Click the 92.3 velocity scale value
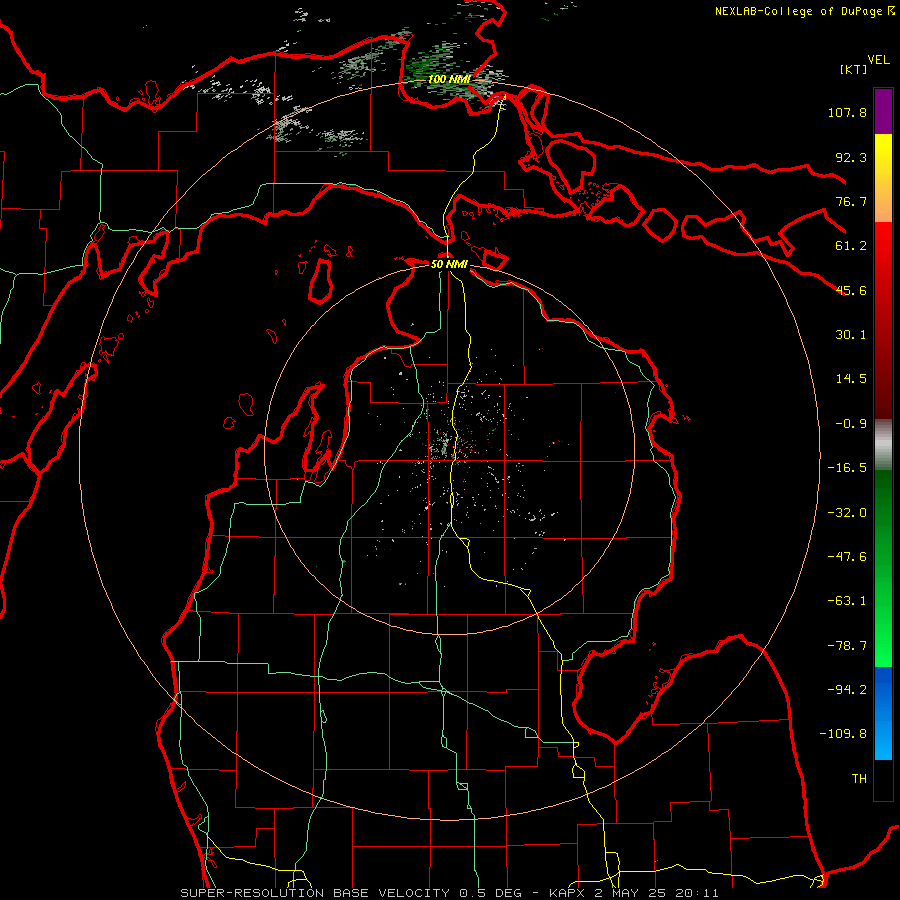900x900 pixels. pos(851,157)
